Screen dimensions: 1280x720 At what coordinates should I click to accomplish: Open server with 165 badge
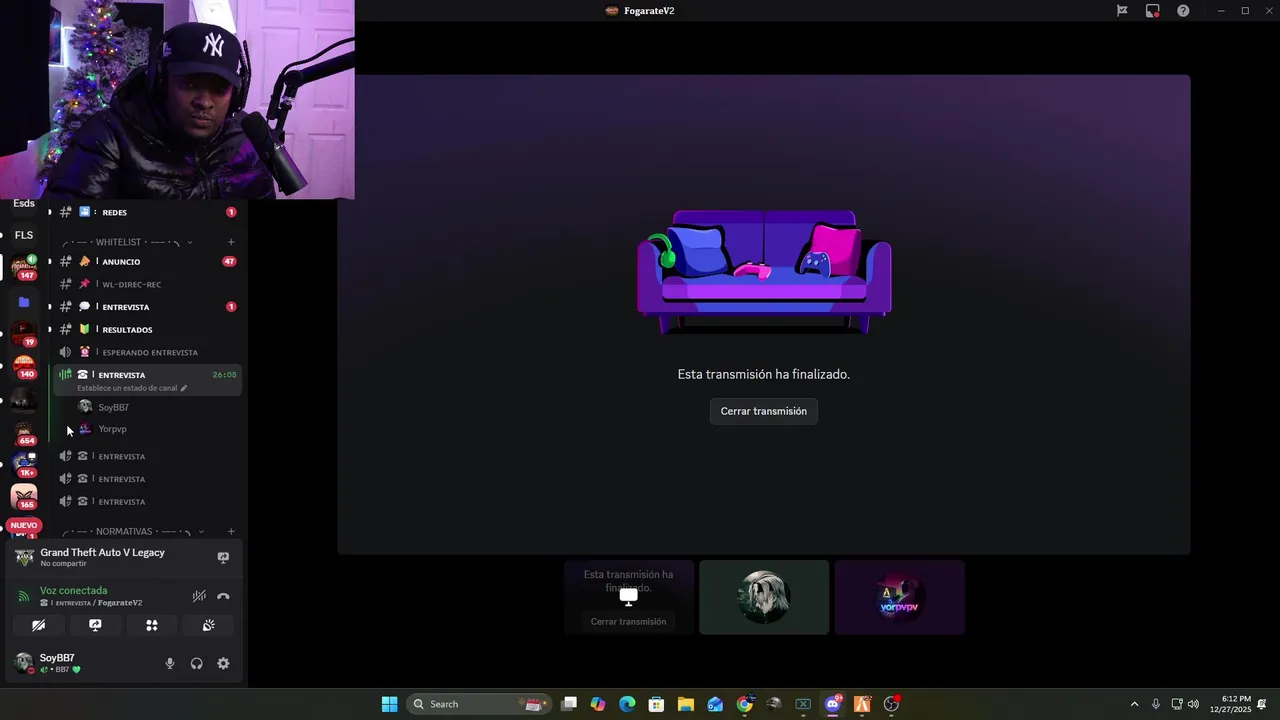point(24,497)
